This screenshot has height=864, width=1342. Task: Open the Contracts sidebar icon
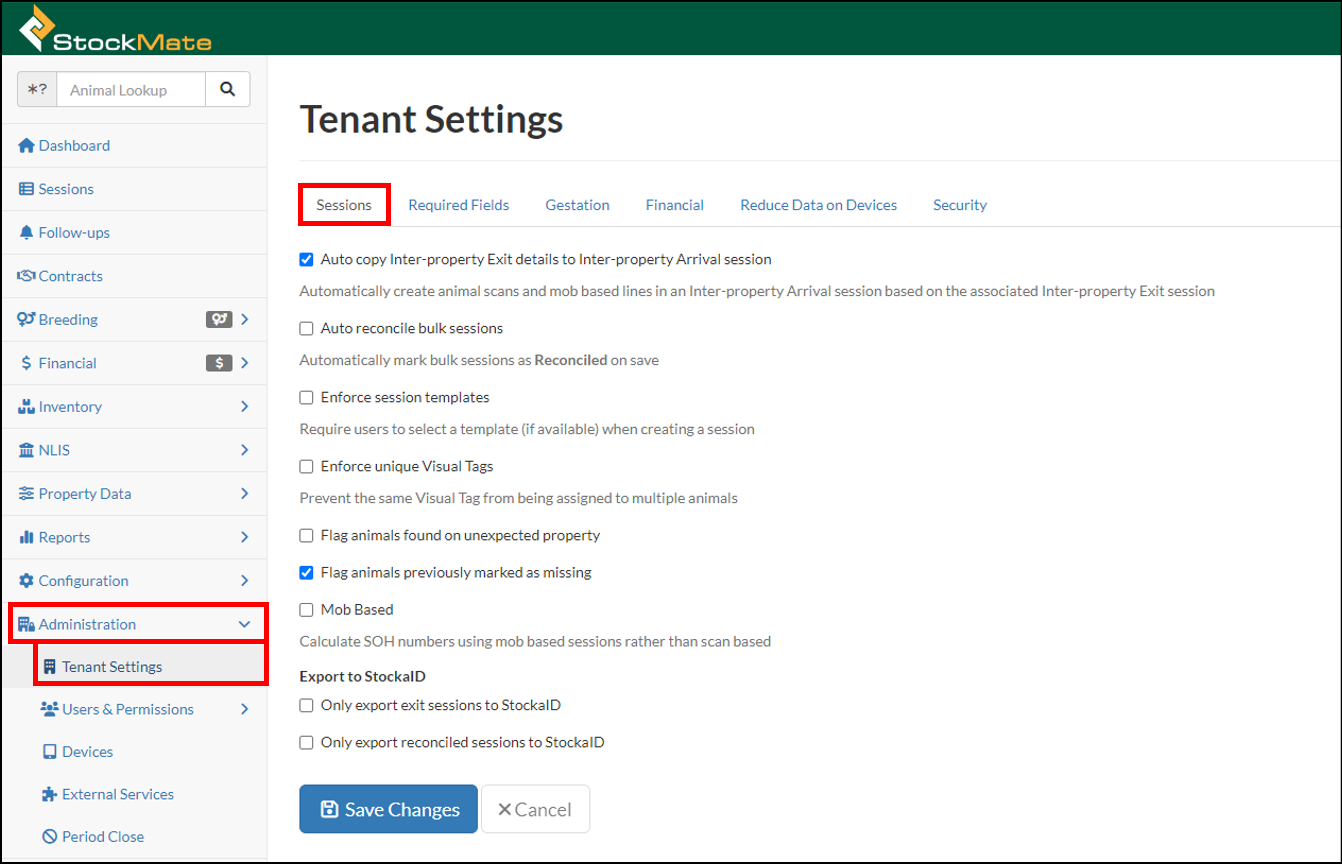pos(24,276)
